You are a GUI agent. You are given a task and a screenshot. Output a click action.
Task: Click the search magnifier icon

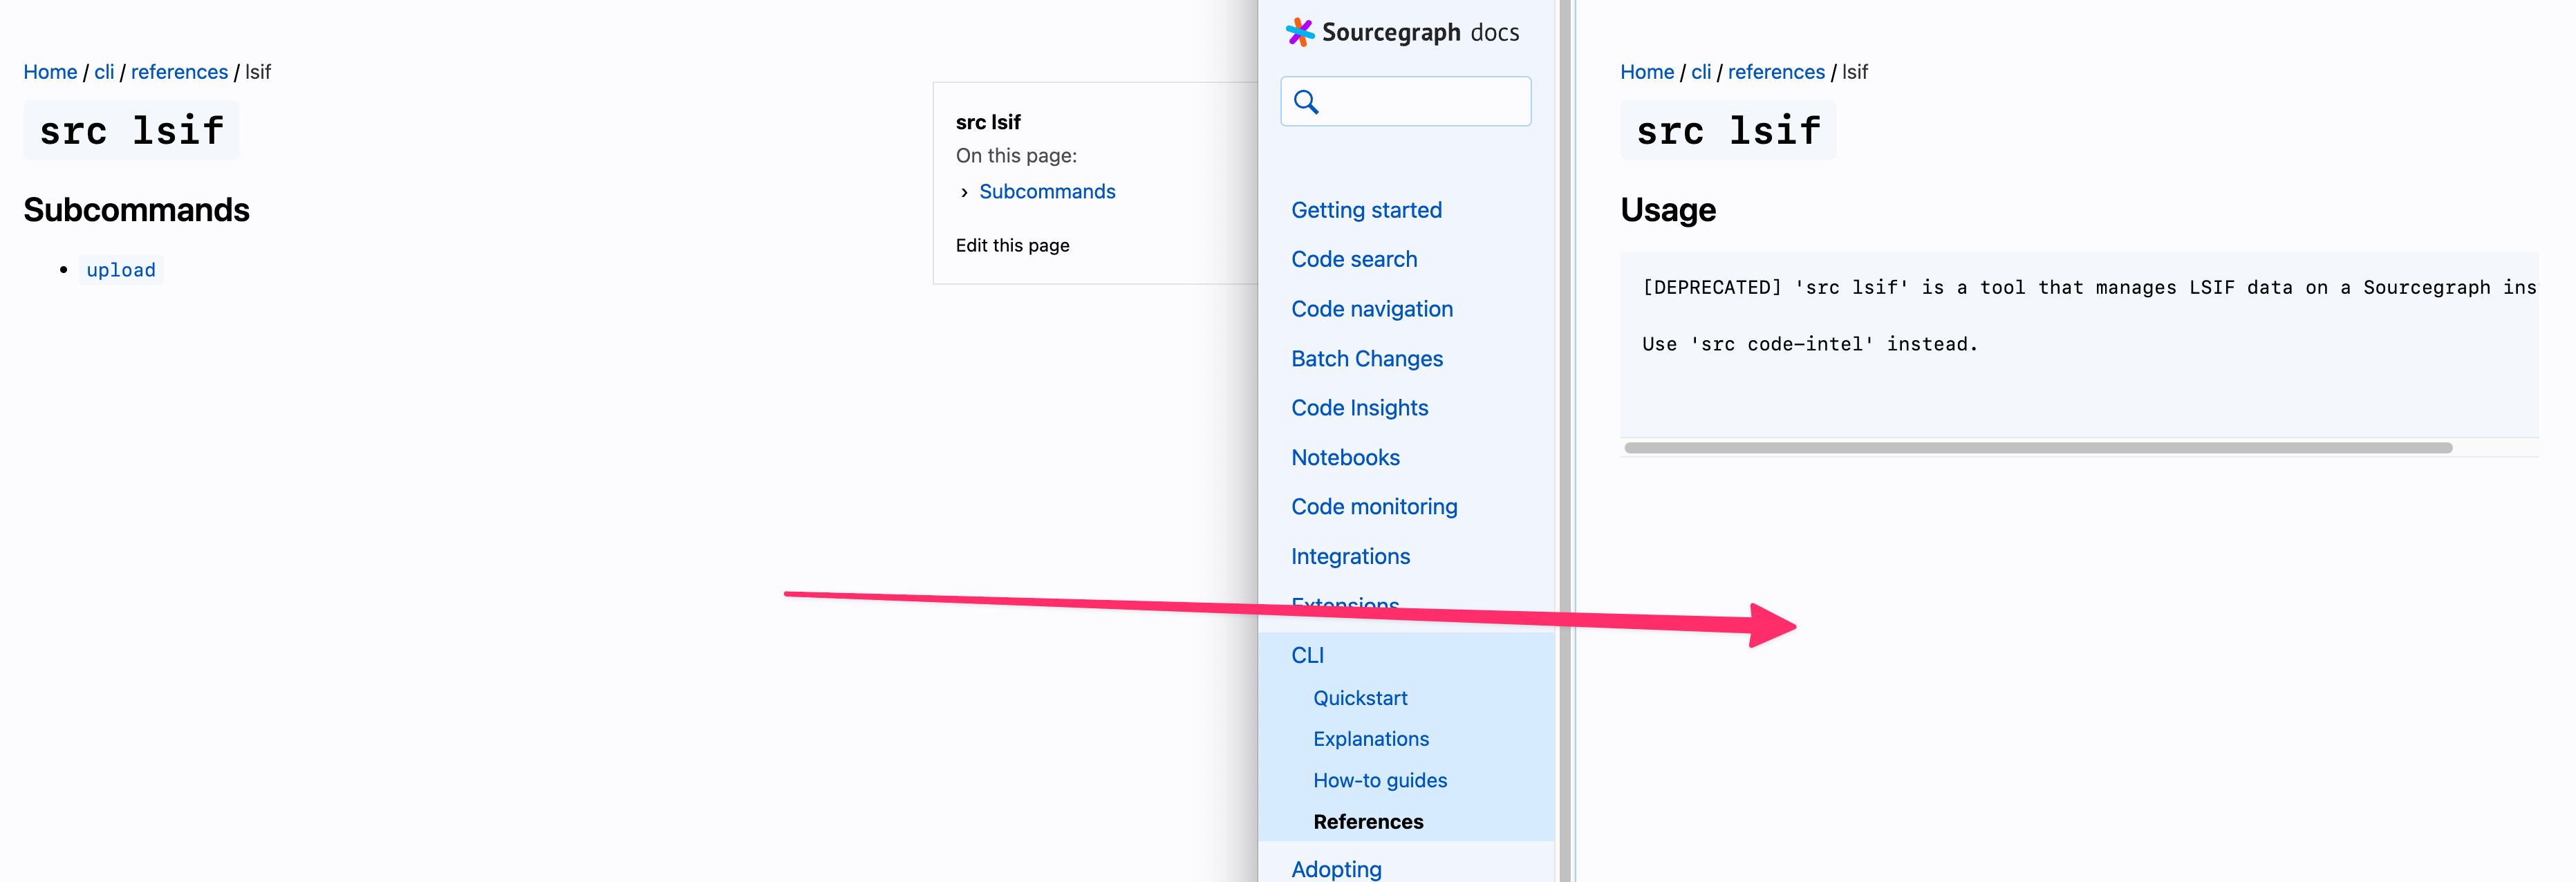point(1306,101)
